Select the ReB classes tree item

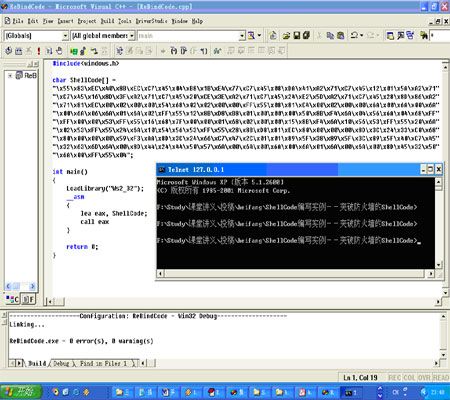(x=26, y=75)
